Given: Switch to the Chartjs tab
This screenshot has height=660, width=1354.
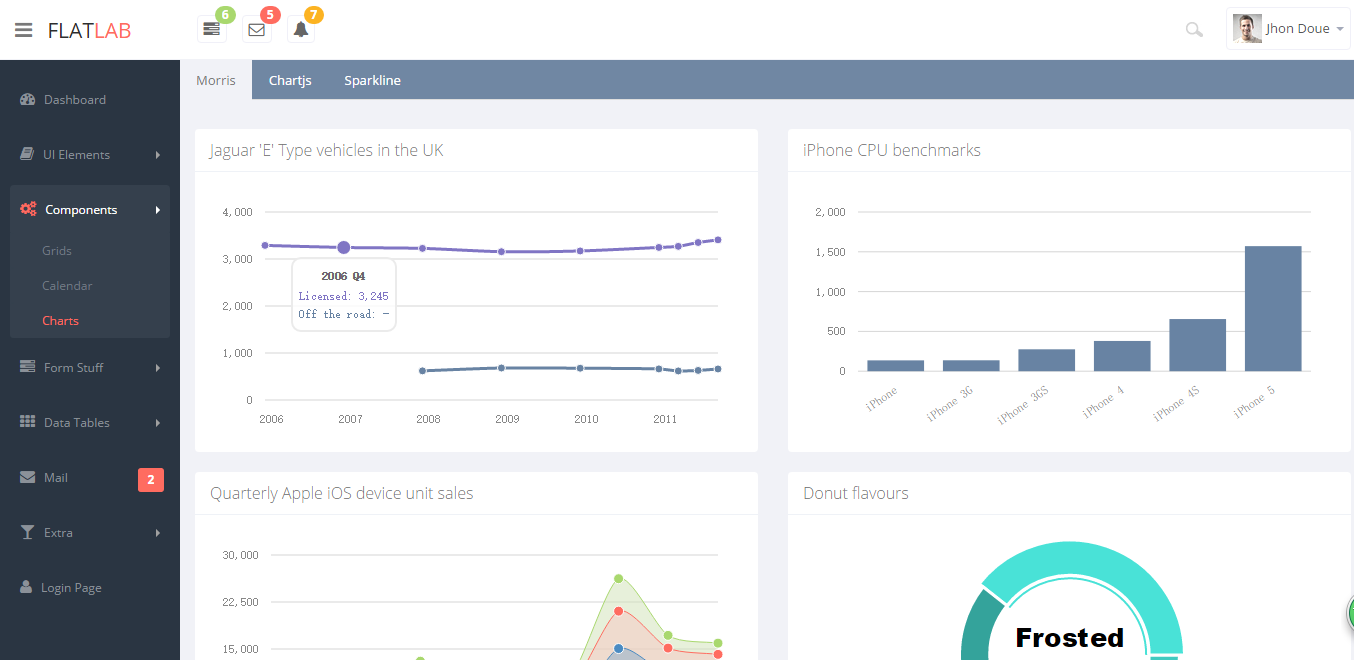Looking at the screenshot, I should pos(290,80).
